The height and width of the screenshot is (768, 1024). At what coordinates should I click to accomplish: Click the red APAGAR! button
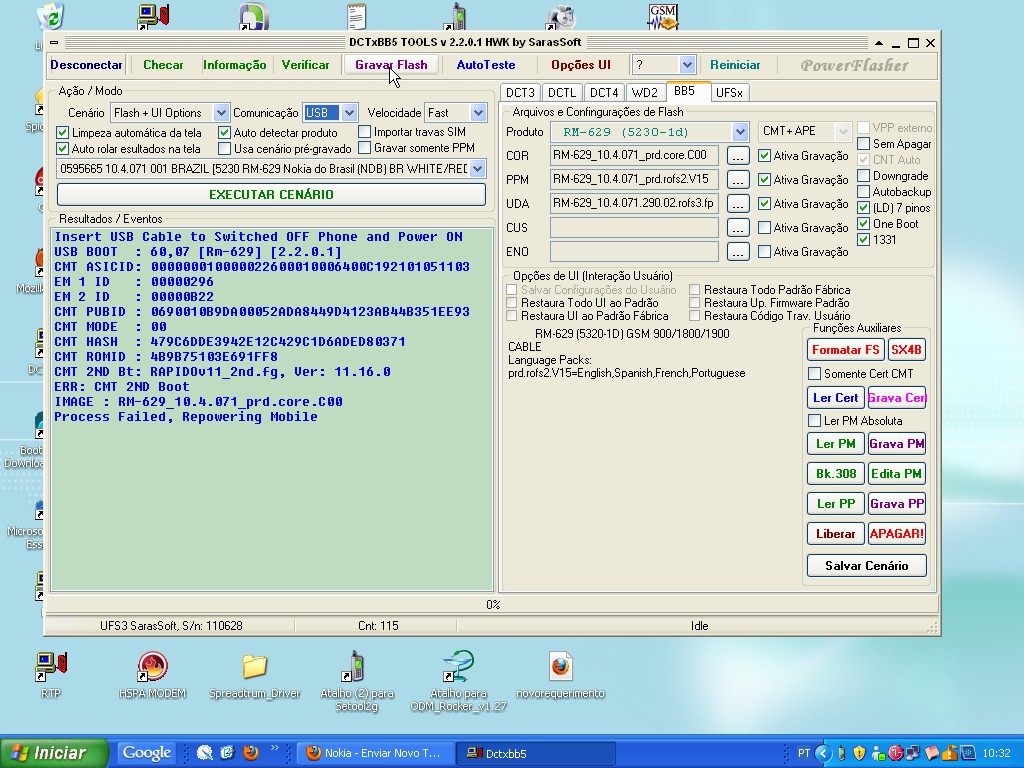(897, 534)
